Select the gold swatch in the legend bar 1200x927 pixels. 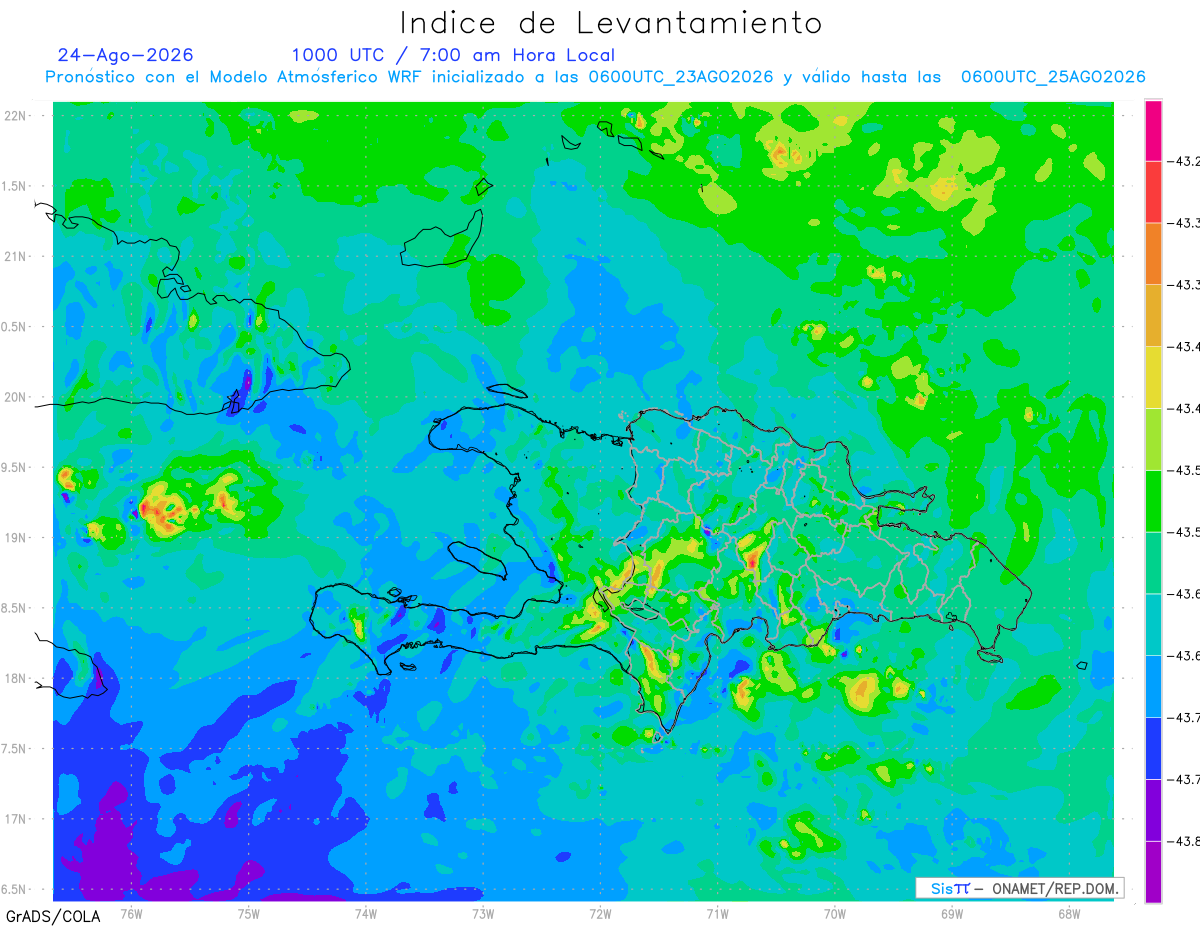click(x=1153, y=316)
